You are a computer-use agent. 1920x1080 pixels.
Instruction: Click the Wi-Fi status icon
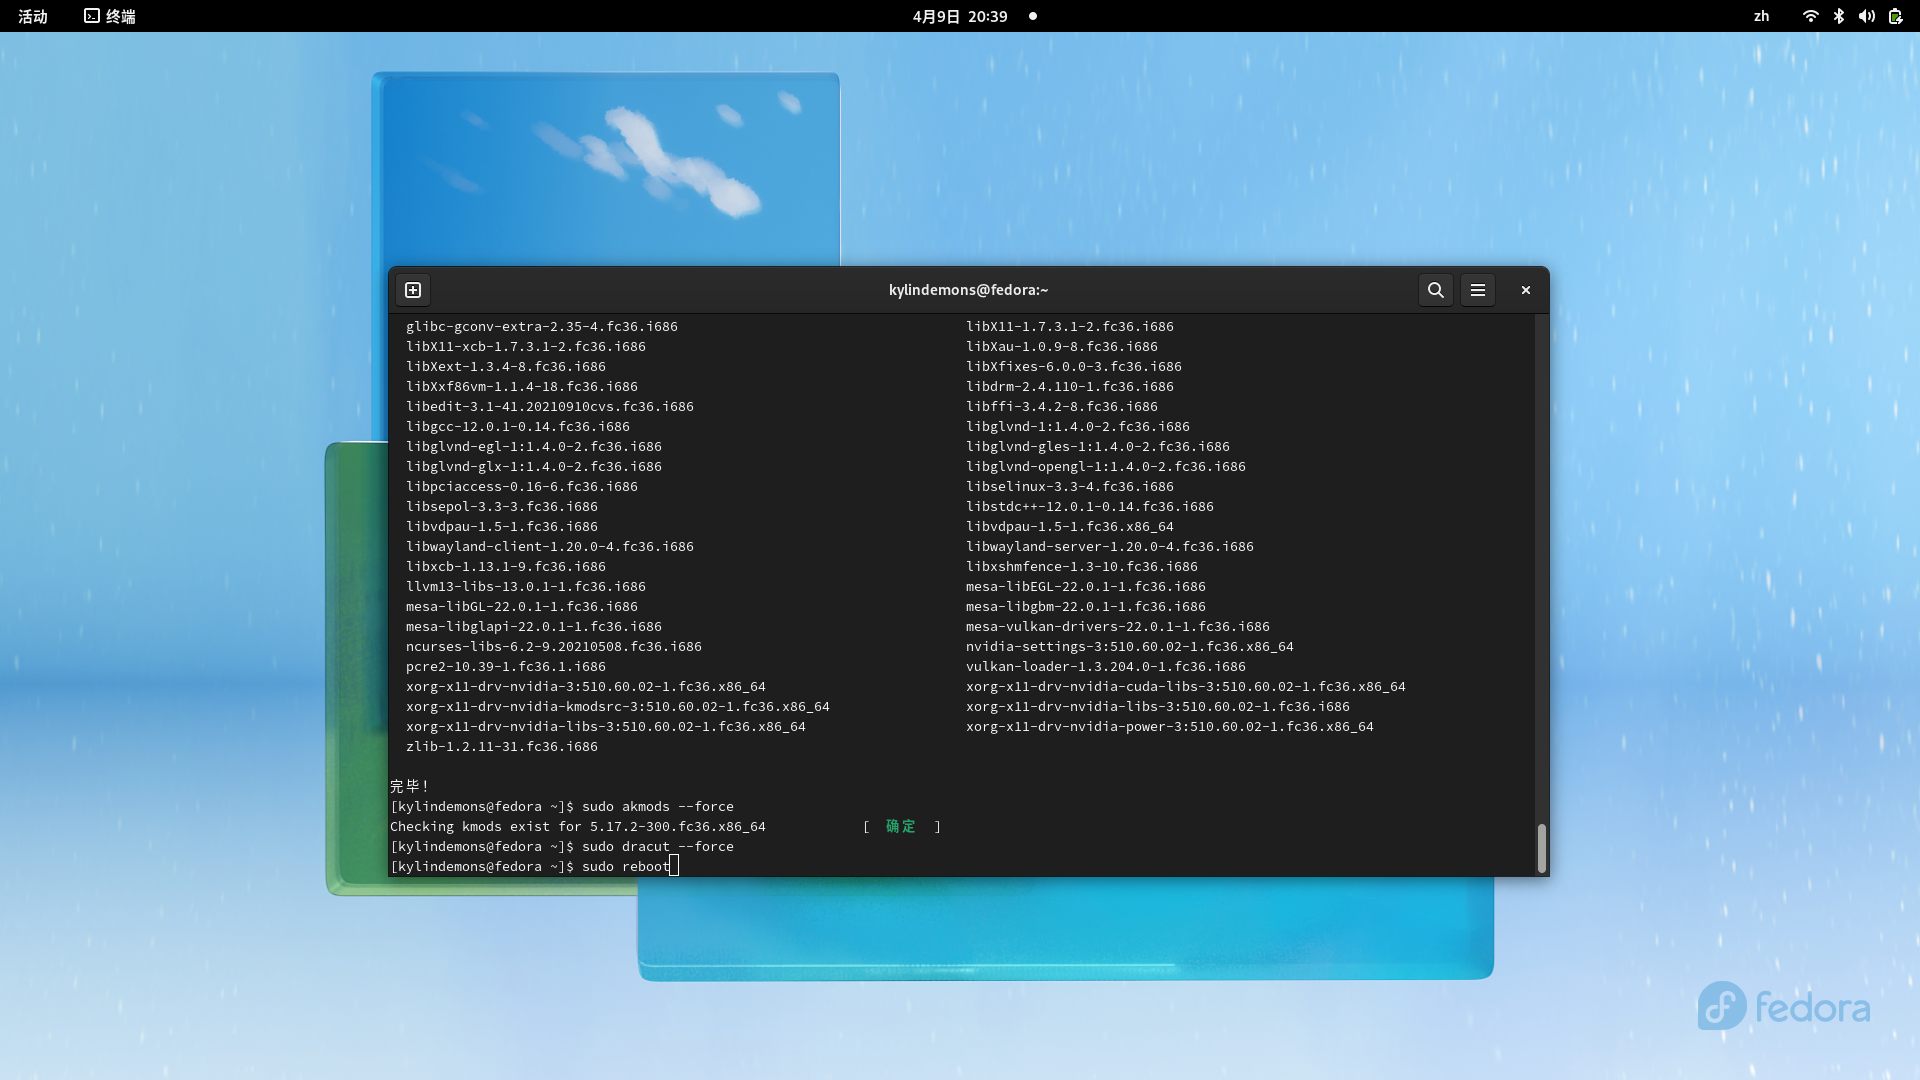(1810, 16)
